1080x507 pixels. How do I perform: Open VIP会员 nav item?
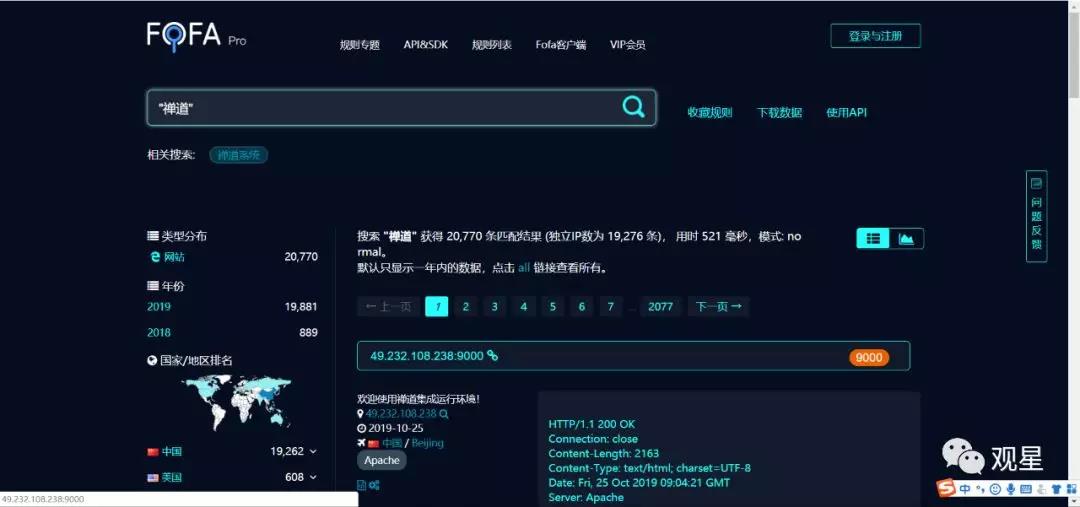point(627,45)
